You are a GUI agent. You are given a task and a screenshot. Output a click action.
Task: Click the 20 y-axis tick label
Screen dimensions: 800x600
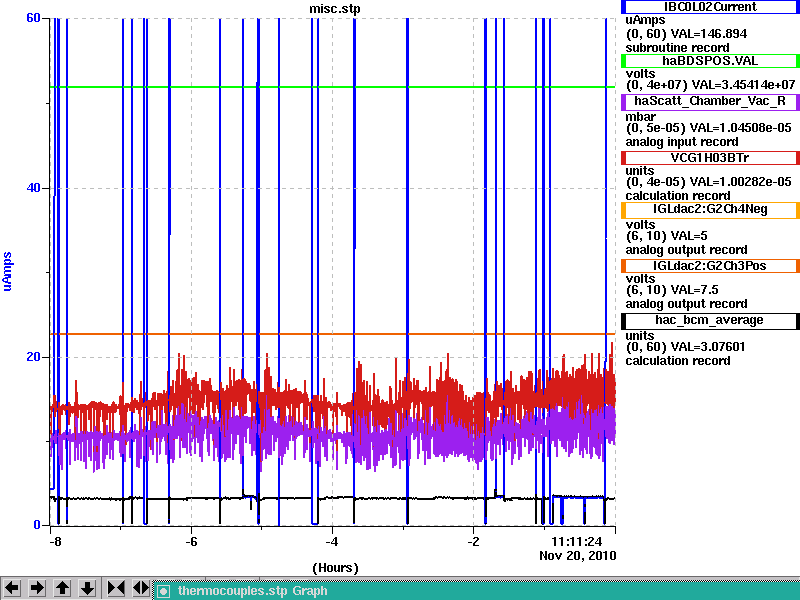tap(33, 357)
